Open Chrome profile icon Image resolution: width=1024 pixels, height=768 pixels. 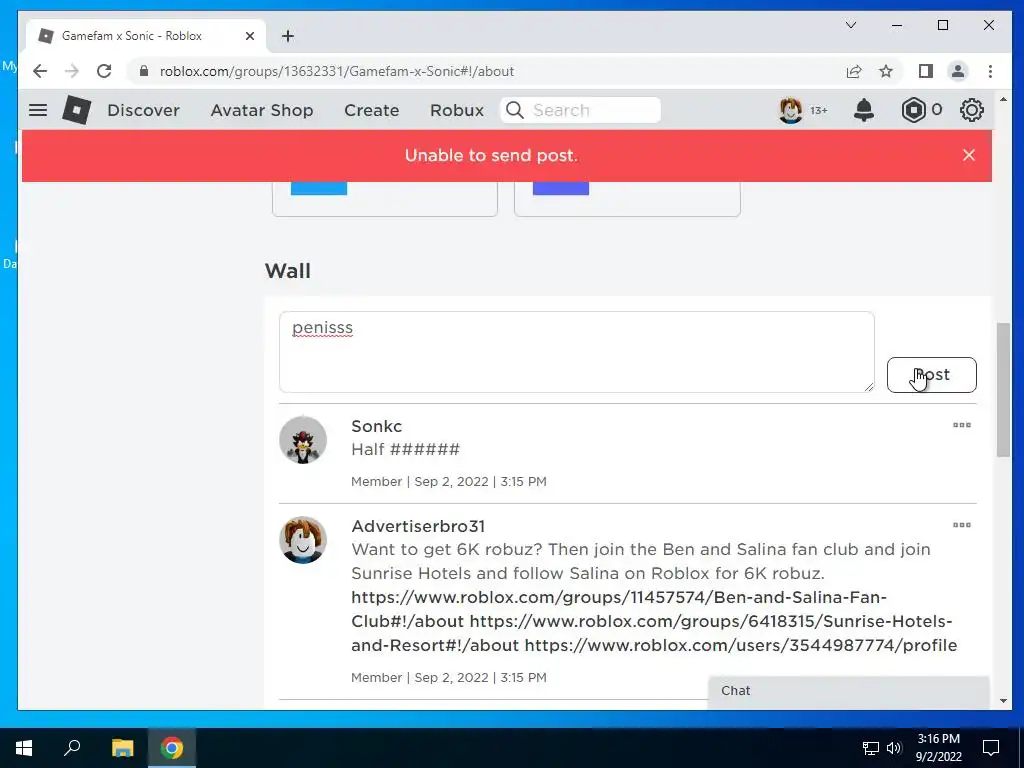coord(957,71)
